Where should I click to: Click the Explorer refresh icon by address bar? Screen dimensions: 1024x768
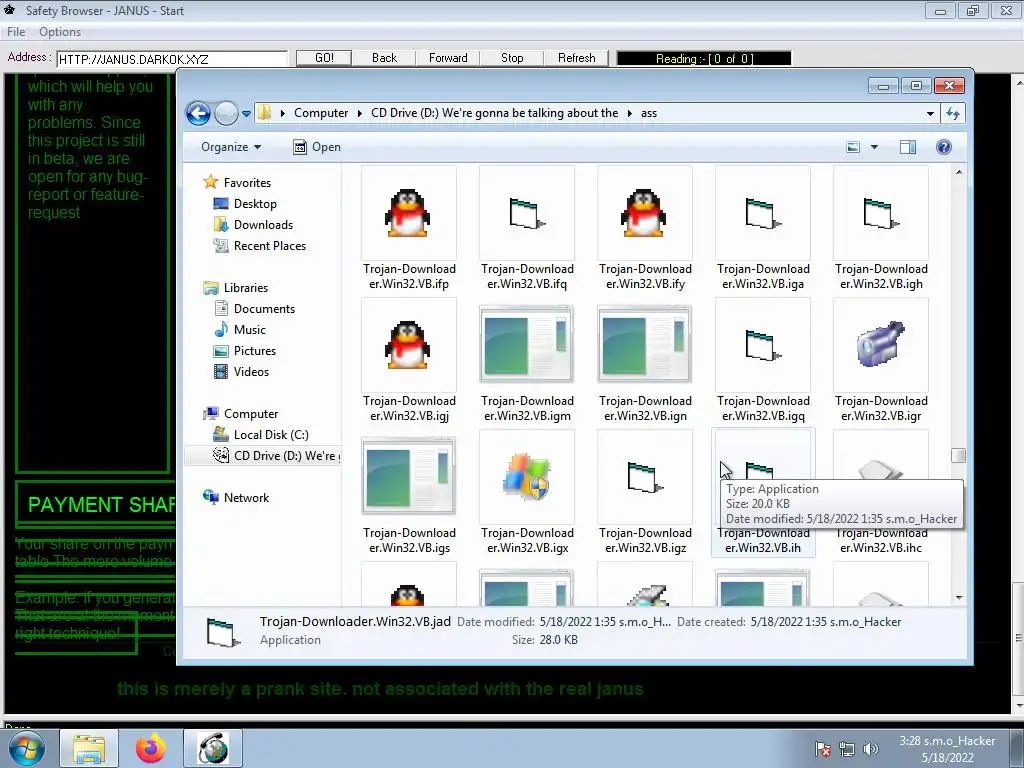pyautogui.click(x=953, y=114)
